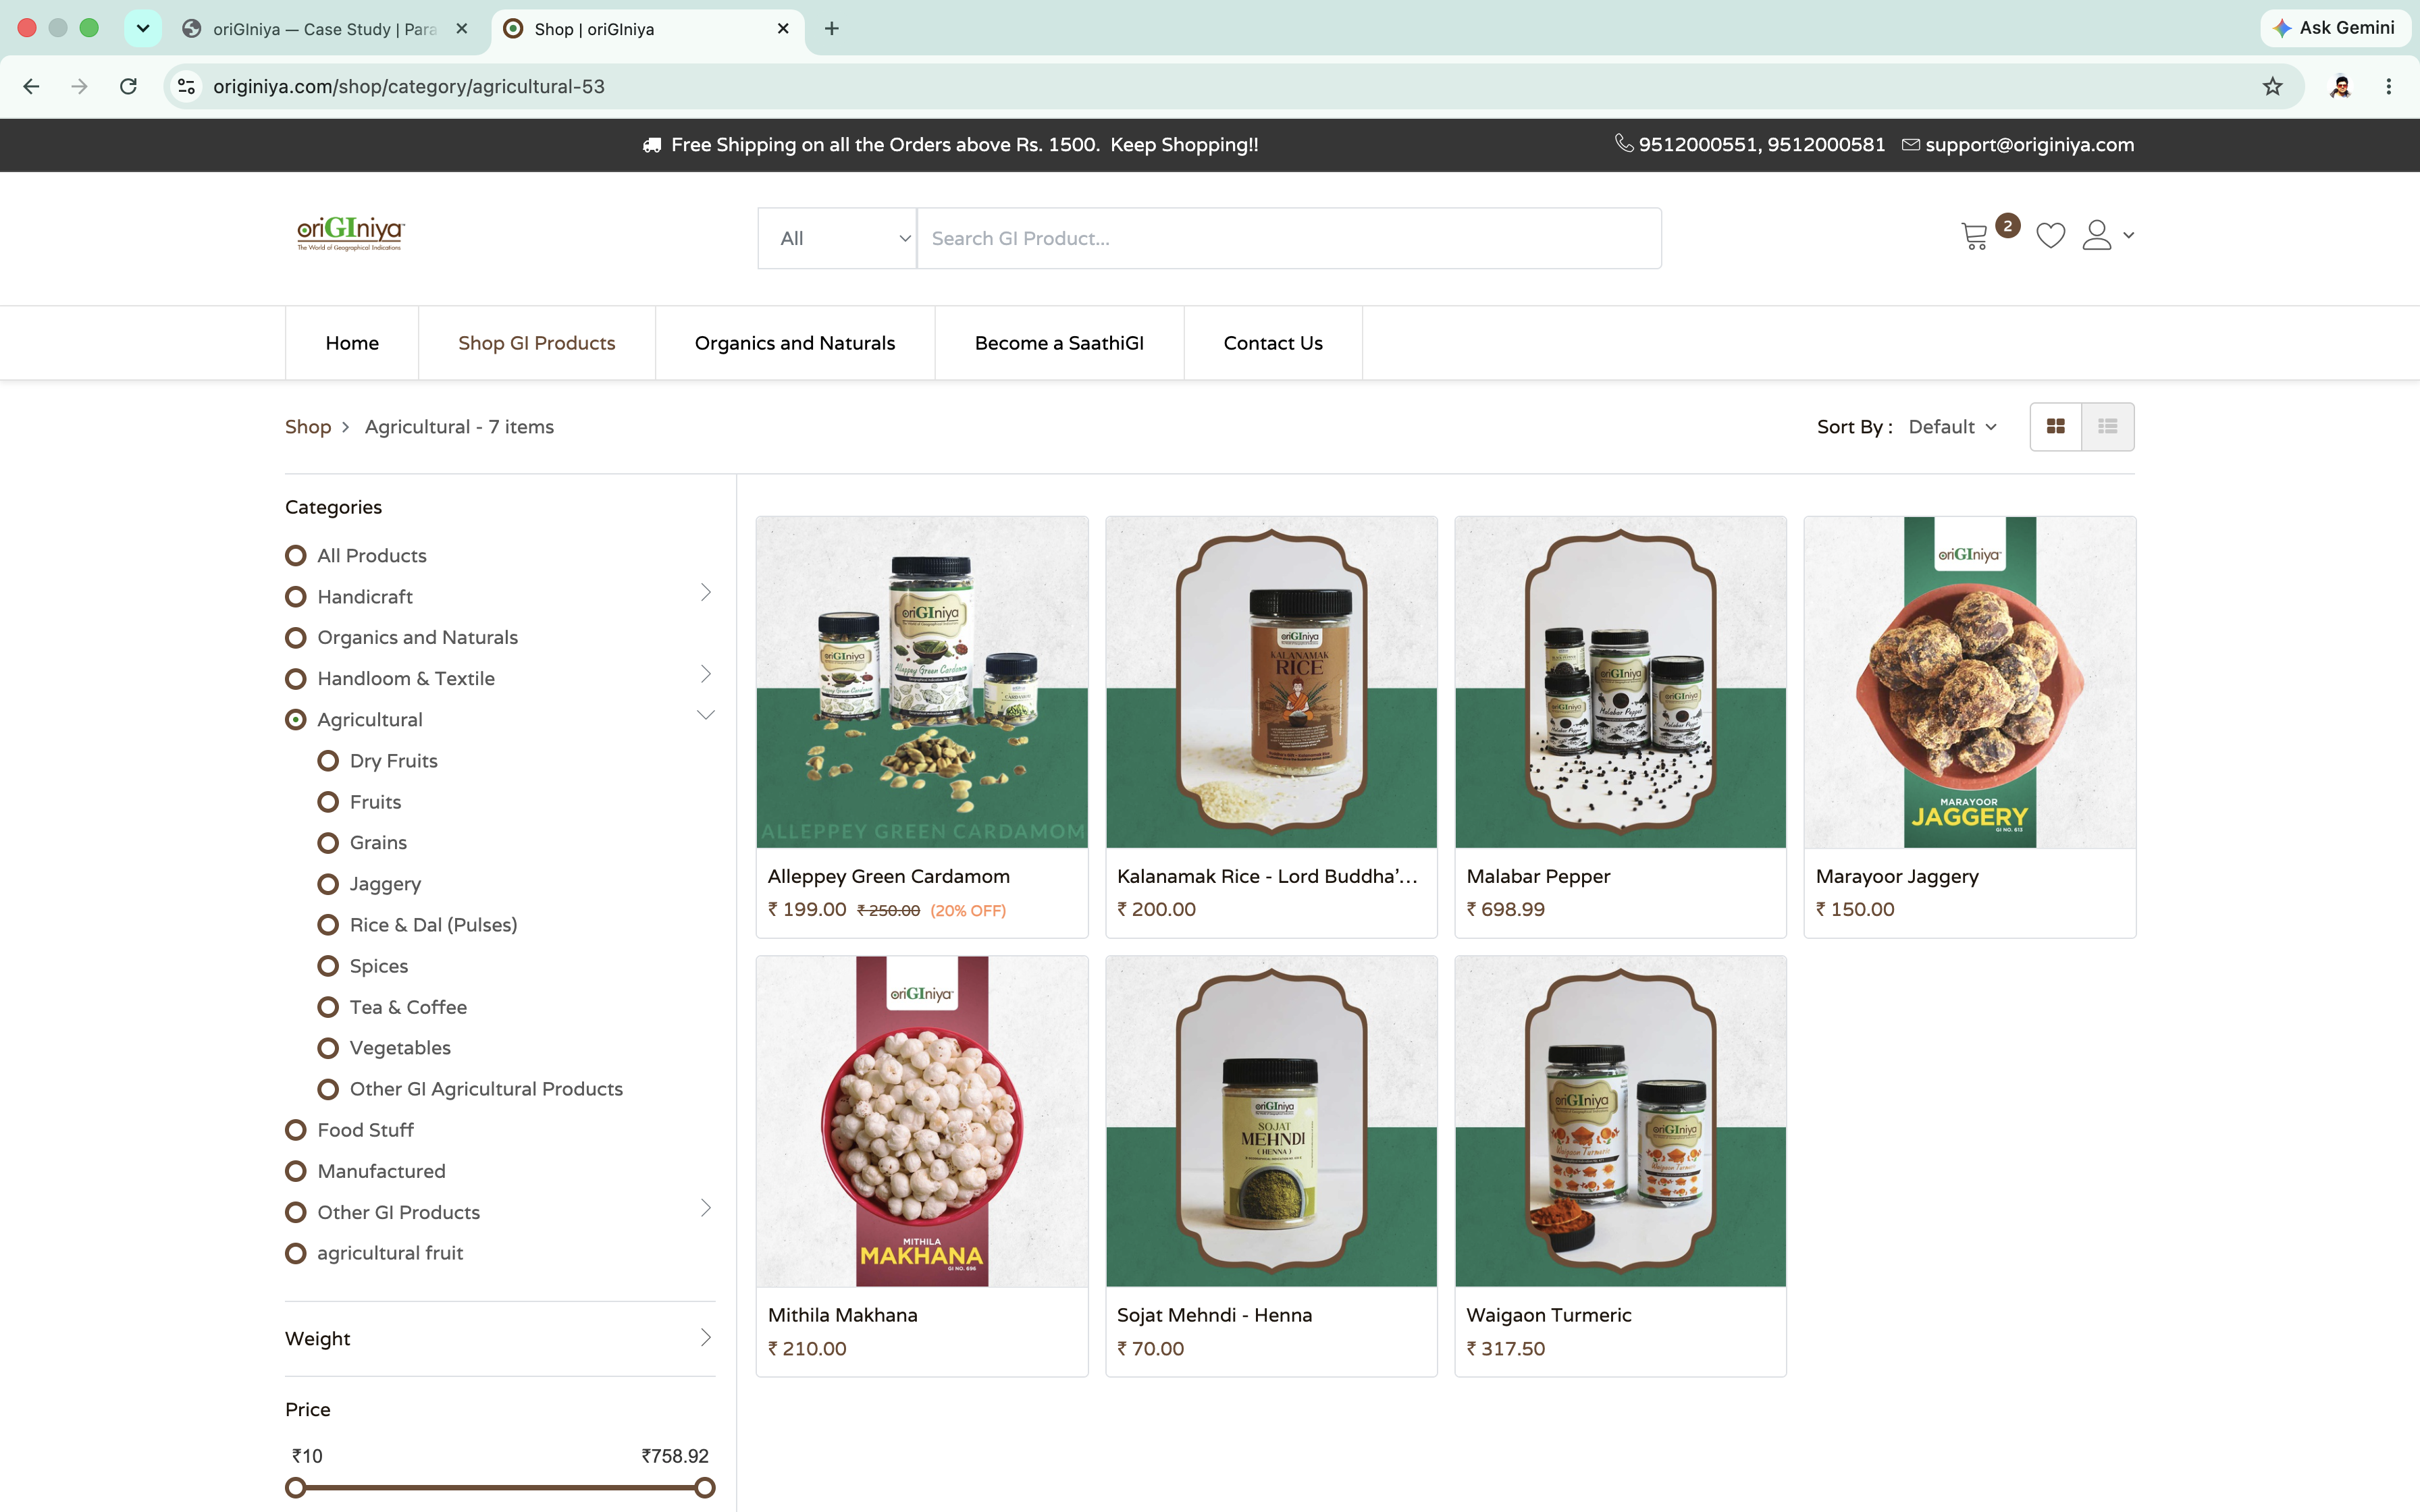
Task: Open Shop GI Products menu
Action: coord(537,343)
